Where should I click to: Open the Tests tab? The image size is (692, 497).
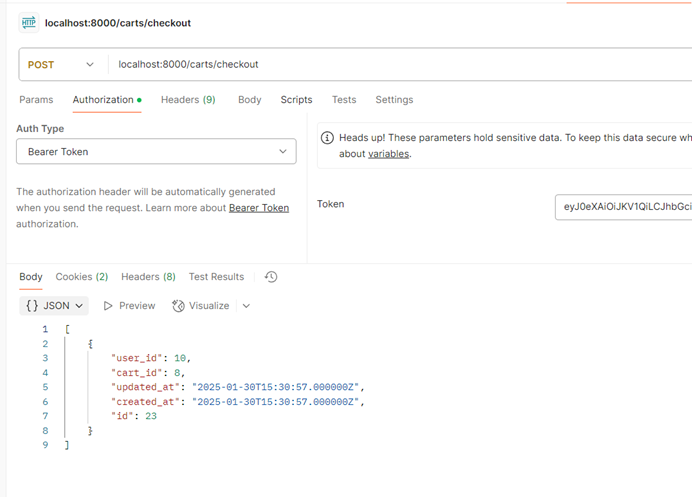point(344,100)
